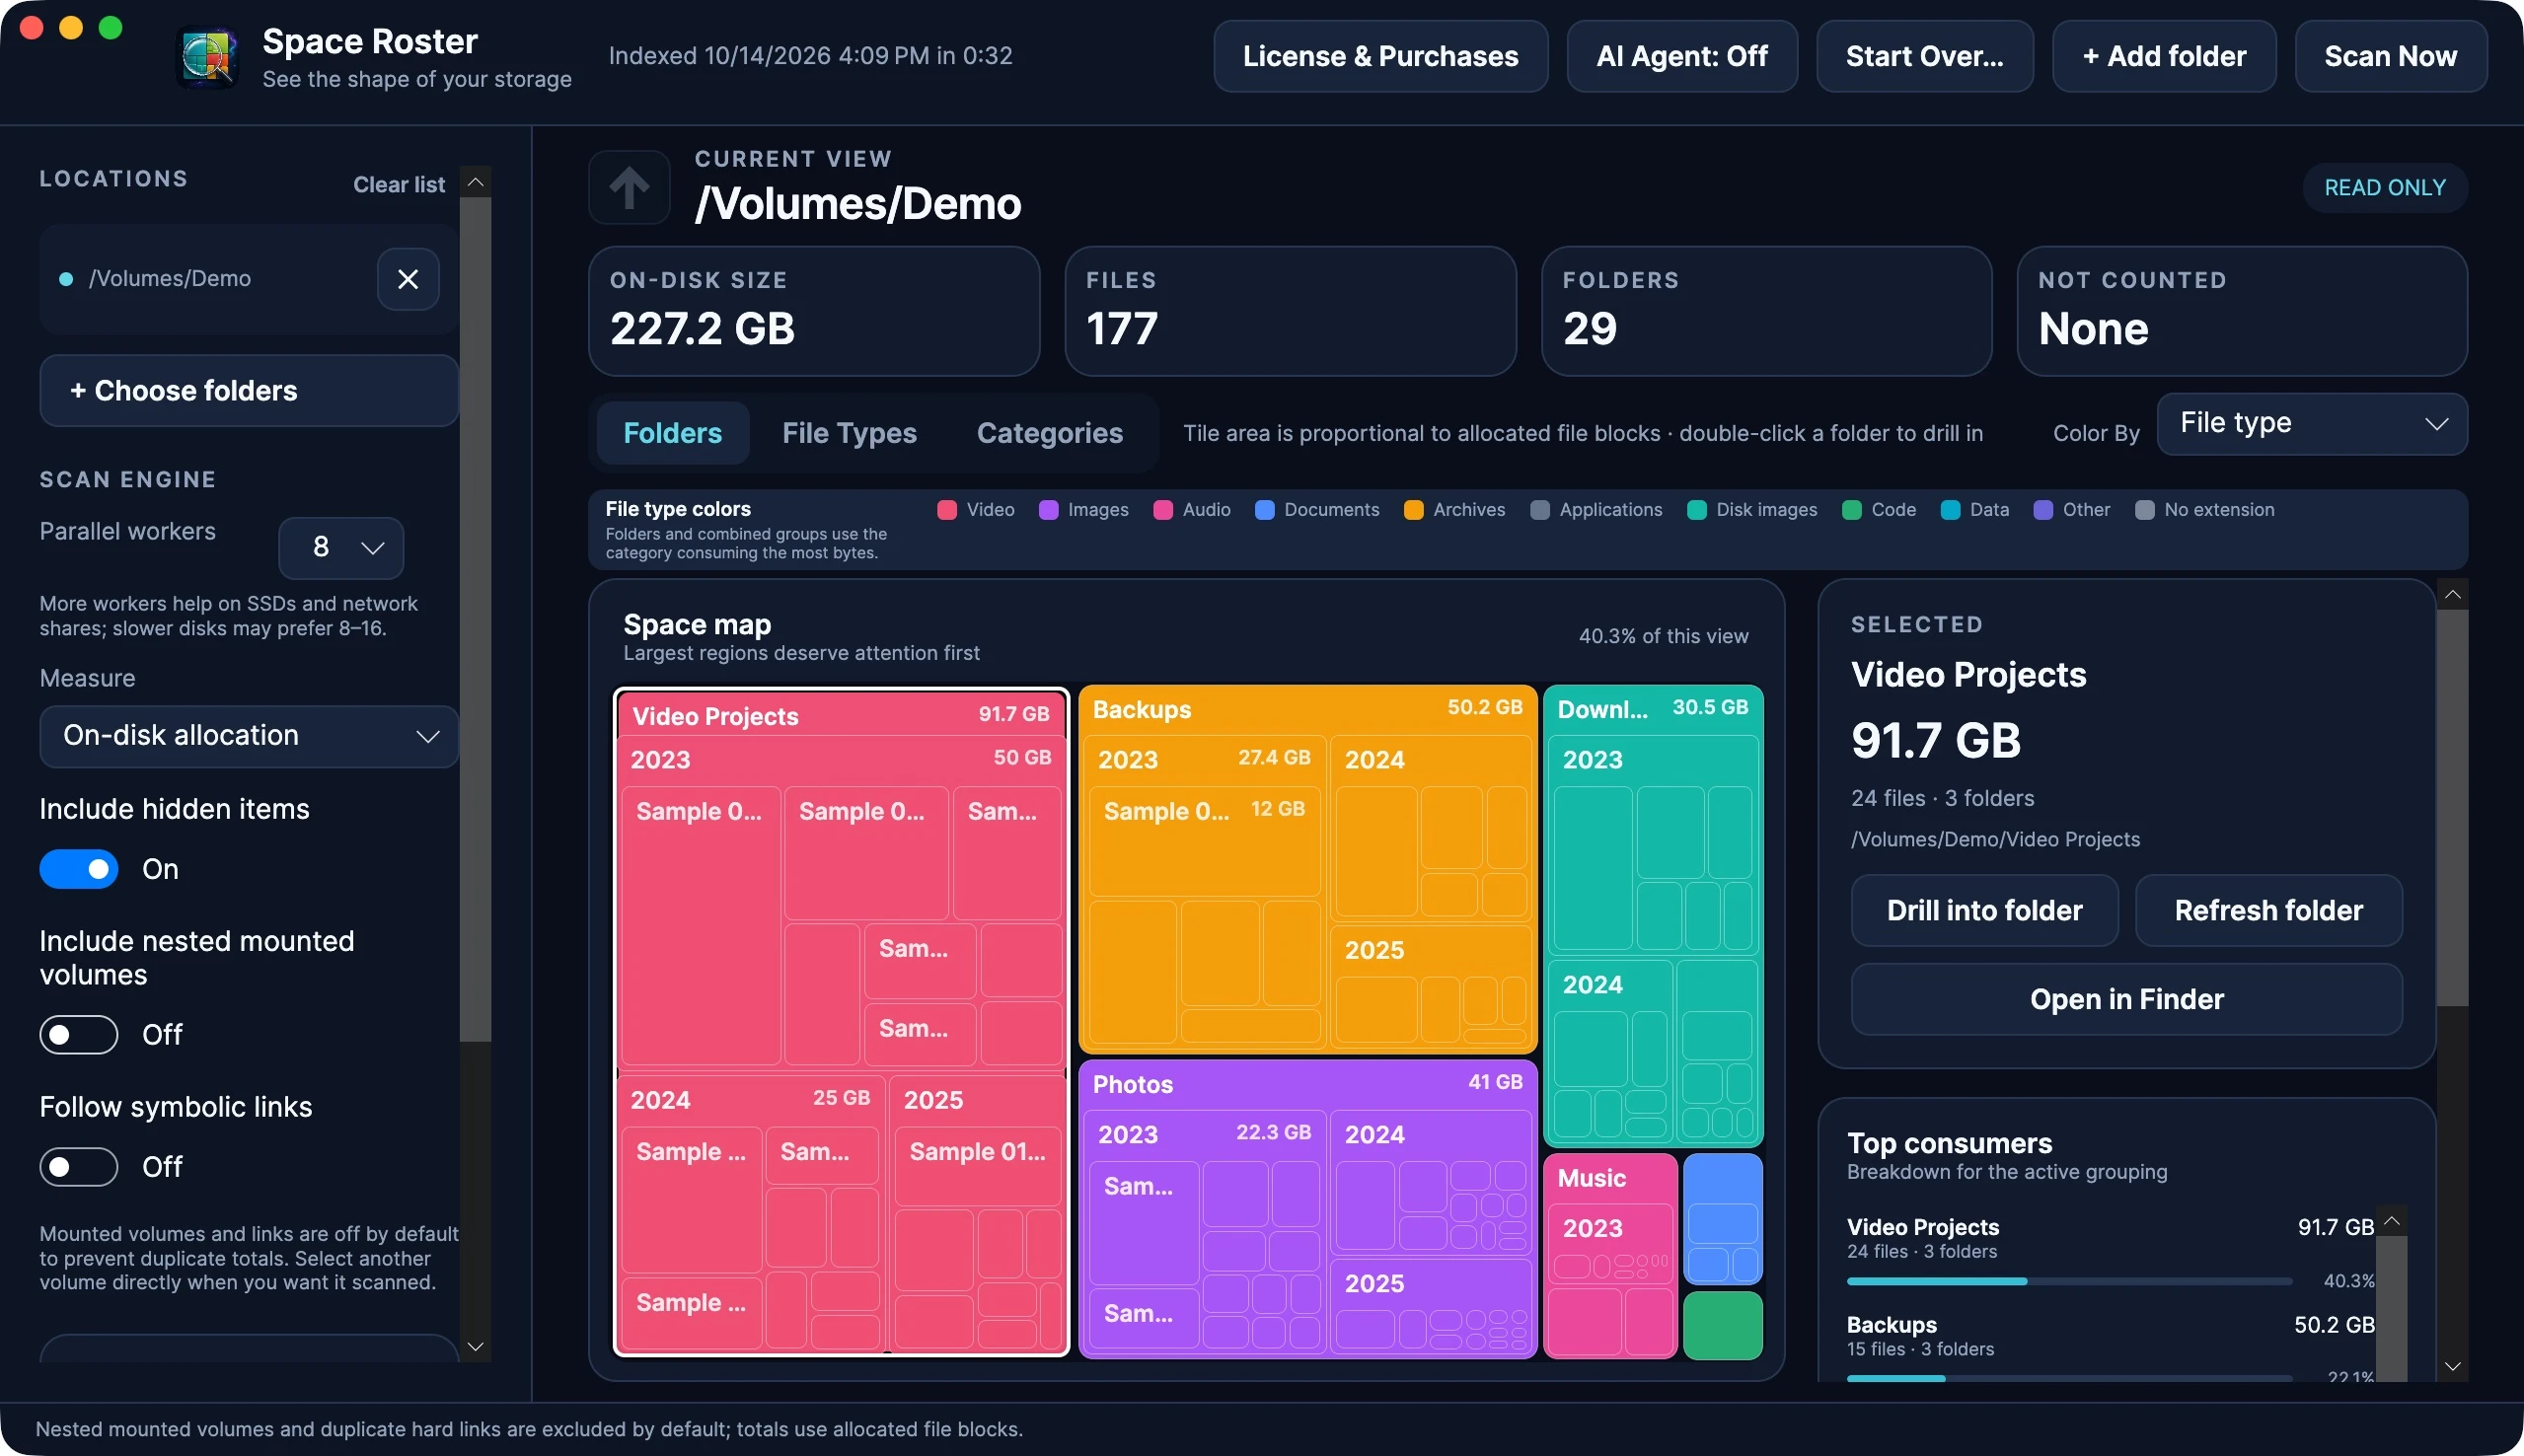Image resolution: width=2524 pixels, height=1456 pixels.
Task: Toggle Include hidden items switch off
Action: click(x=79, y=869)
